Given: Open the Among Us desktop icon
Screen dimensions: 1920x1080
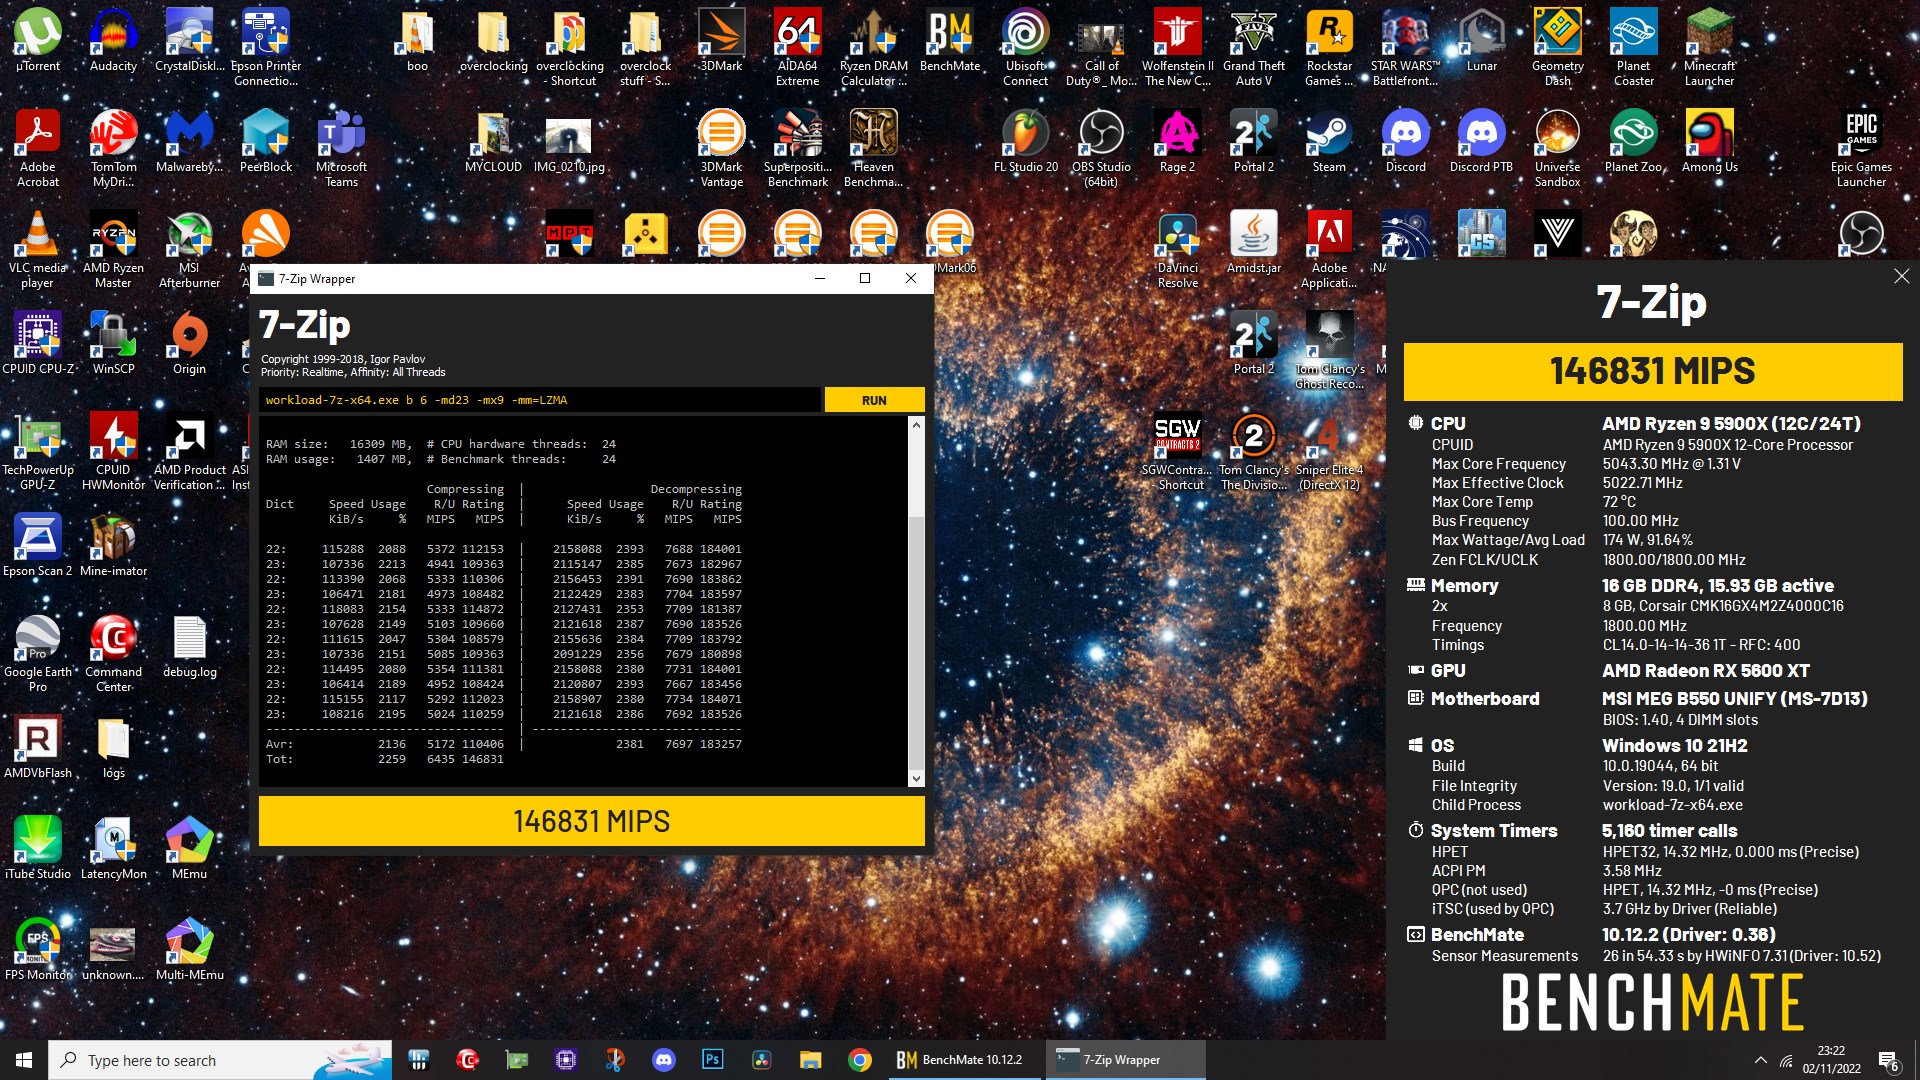Looking at the screenshot, I should pyautogui.click(x=1709, y=141).
